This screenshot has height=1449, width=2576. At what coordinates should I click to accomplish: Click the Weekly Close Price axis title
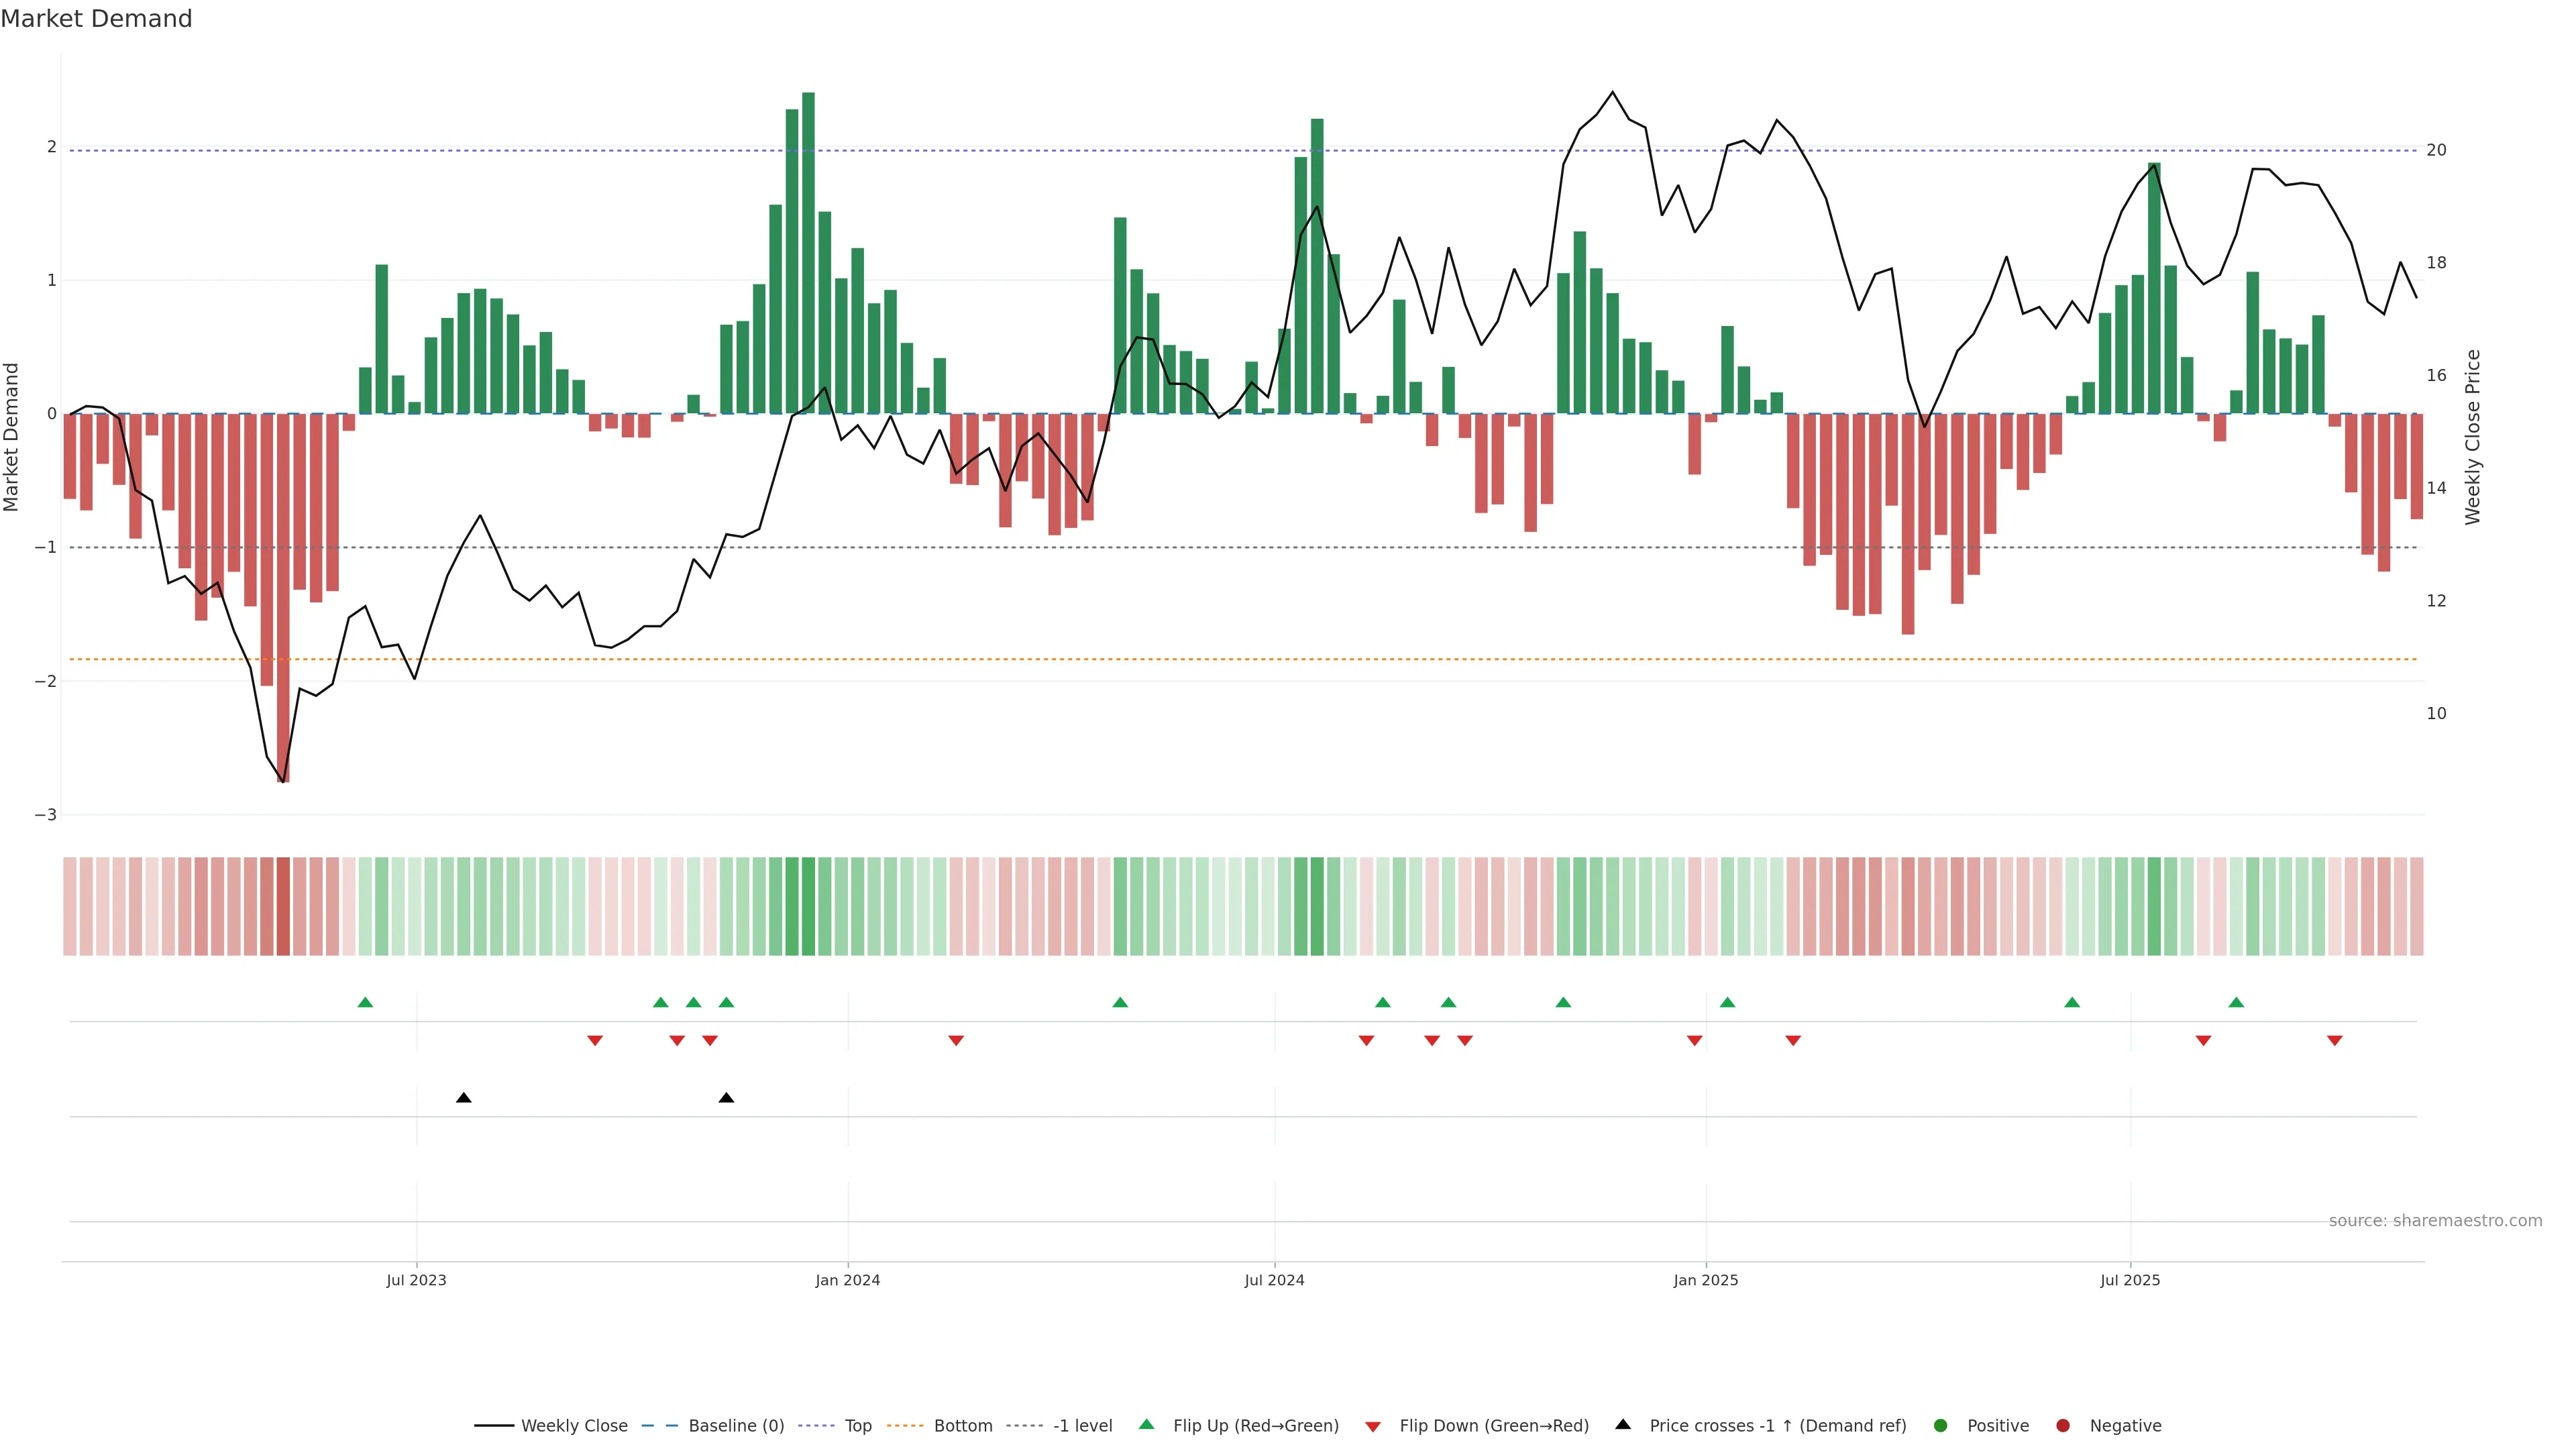coord(2473,437)
